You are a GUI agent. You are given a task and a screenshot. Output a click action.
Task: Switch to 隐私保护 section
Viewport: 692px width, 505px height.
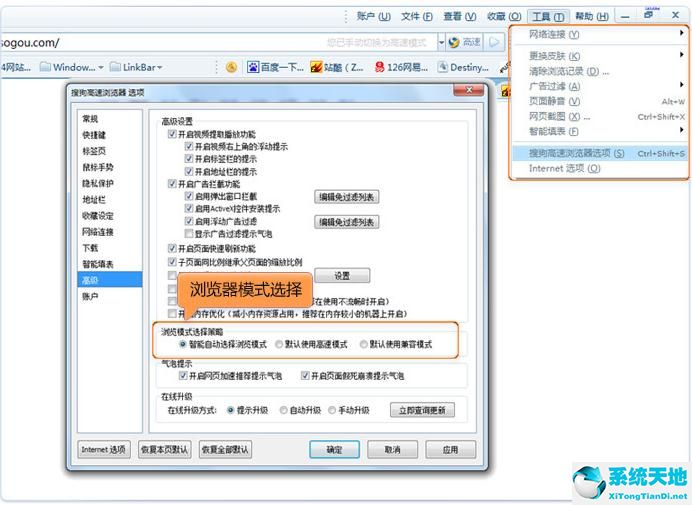click(x=110, y=183)
